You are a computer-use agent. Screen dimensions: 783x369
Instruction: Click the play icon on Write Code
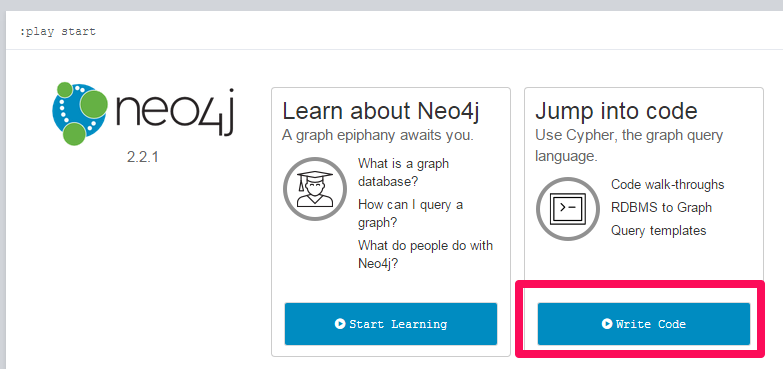pyautogui.click(x=607, y=324)
